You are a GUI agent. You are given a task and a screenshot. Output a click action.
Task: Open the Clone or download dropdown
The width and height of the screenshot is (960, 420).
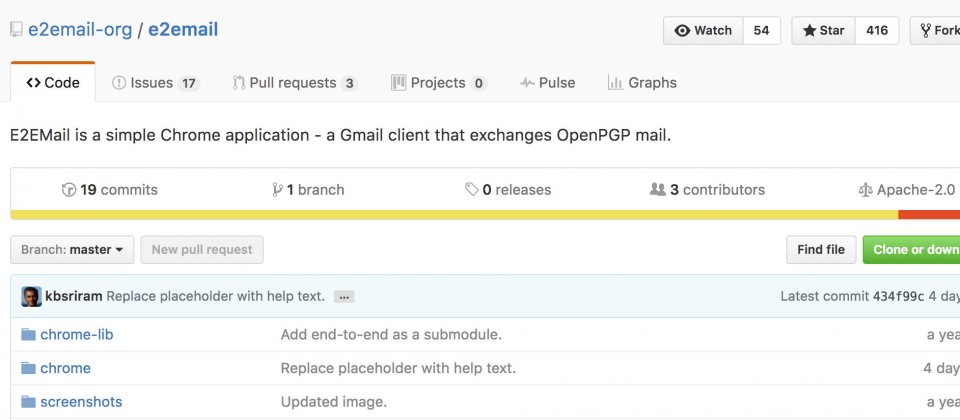[x=912, y=250]
